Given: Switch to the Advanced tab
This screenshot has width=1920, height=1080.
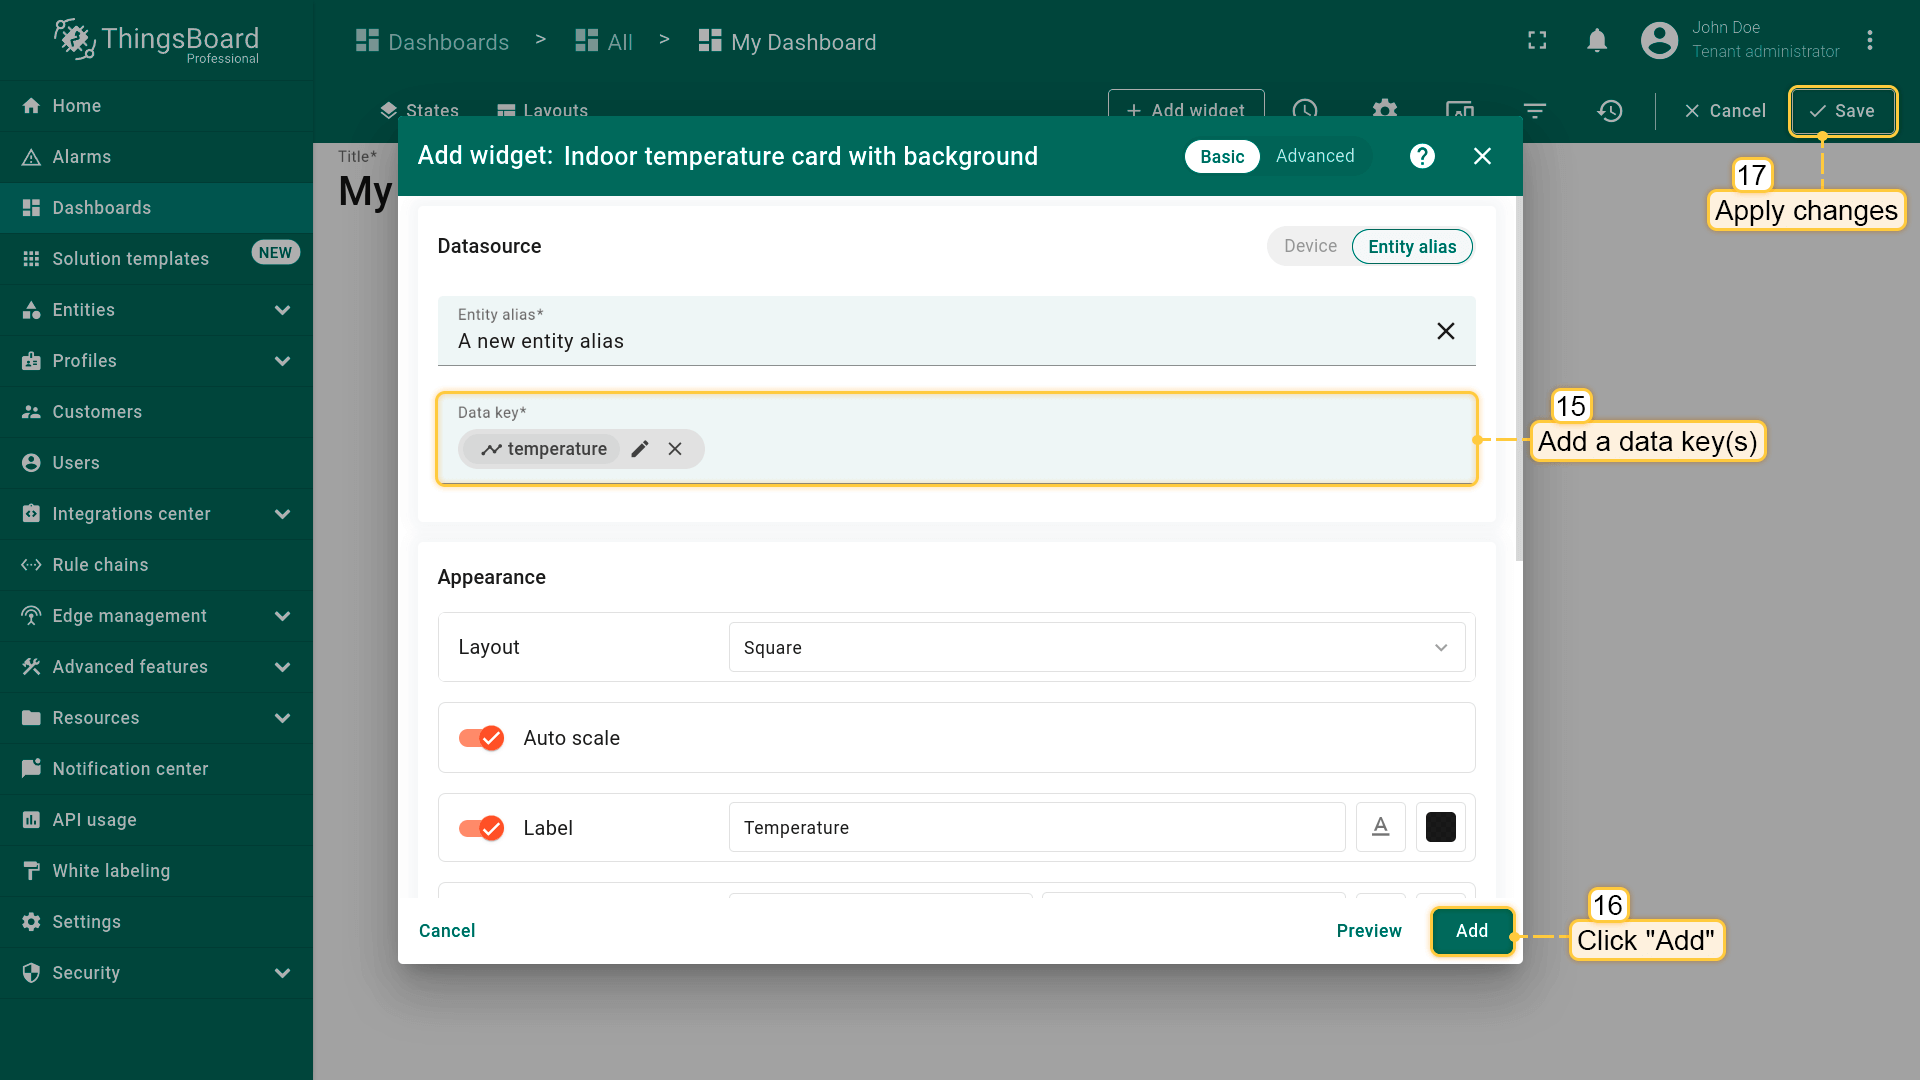Looking at the screenshot, I should coord(1314,156).
